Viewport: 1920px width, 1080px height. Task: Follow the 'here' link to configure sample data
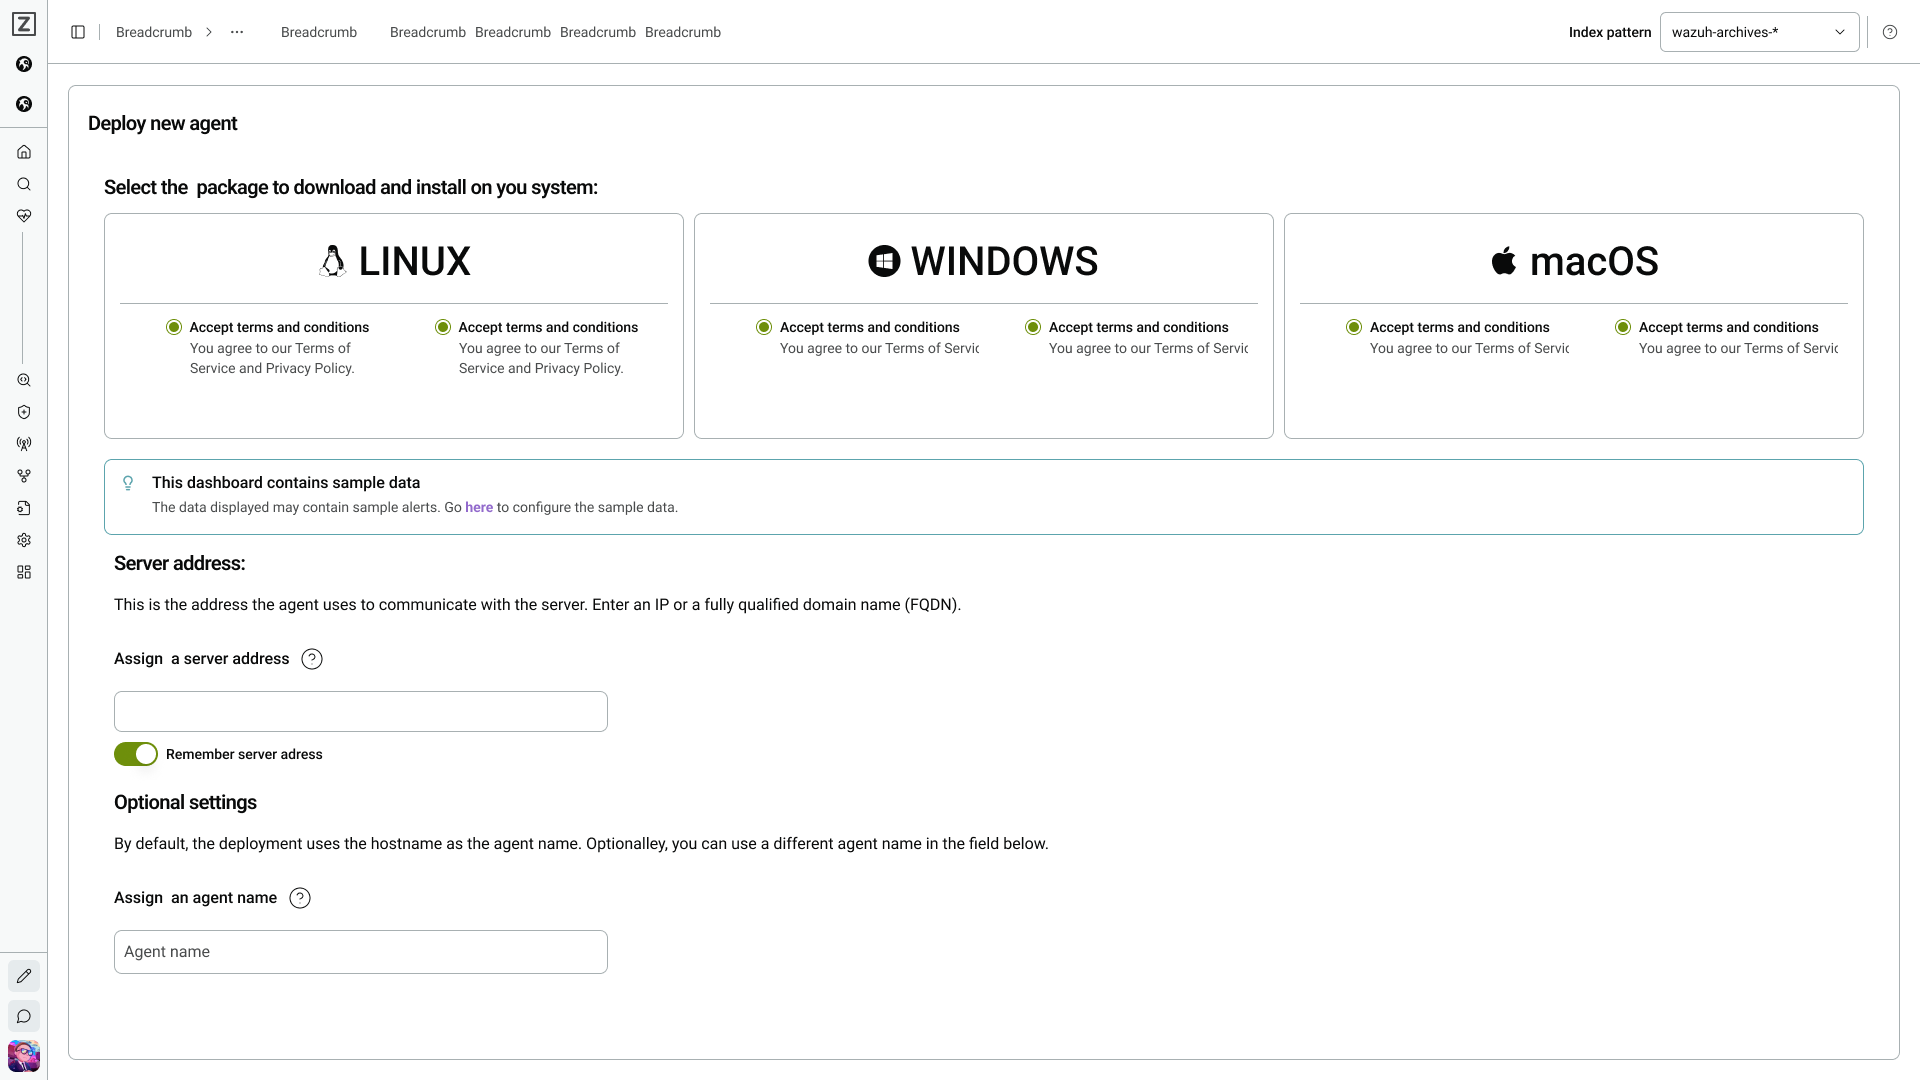click(x=479, y=507)
